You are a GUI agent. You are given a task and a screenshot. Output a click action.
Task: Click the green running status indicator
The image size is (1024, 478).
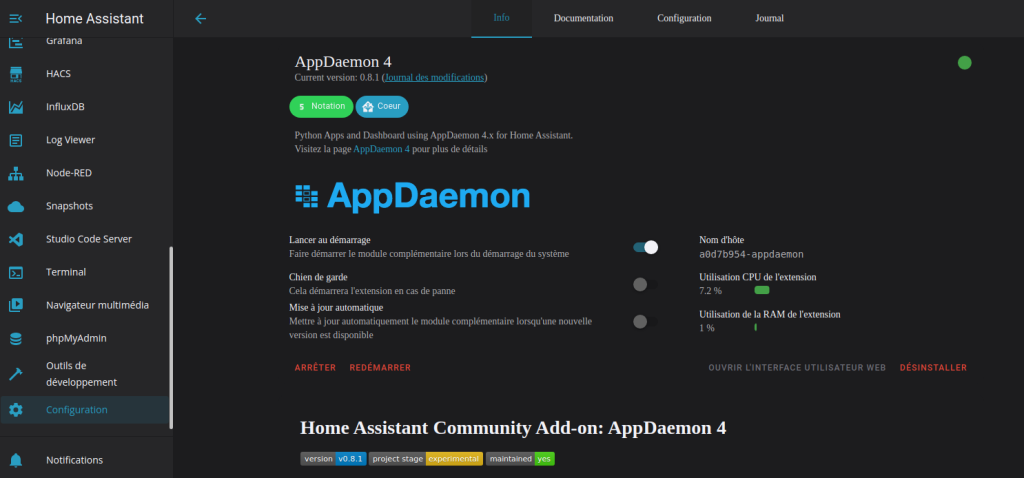(x=965, y=63)
